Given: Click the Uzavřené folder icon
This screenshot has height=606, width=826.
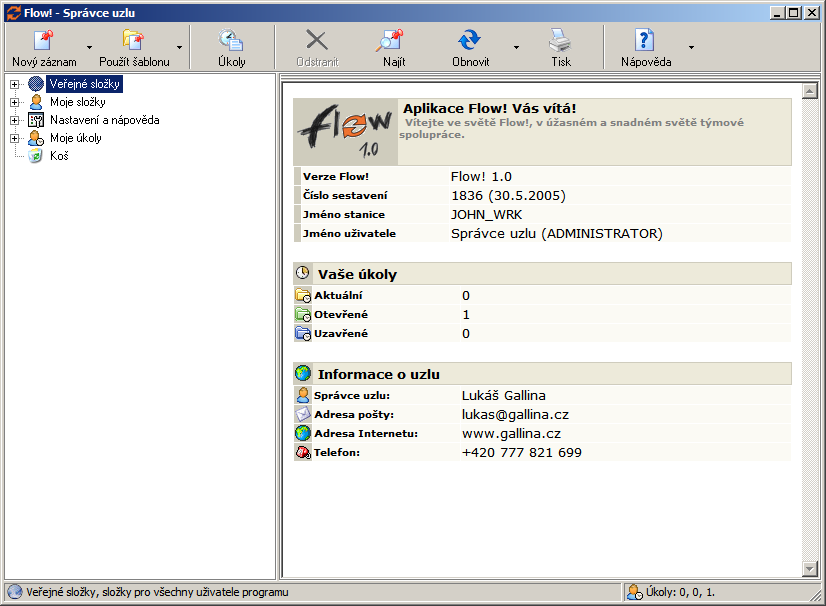Looking at the screenshot, I should pos(303,334).
